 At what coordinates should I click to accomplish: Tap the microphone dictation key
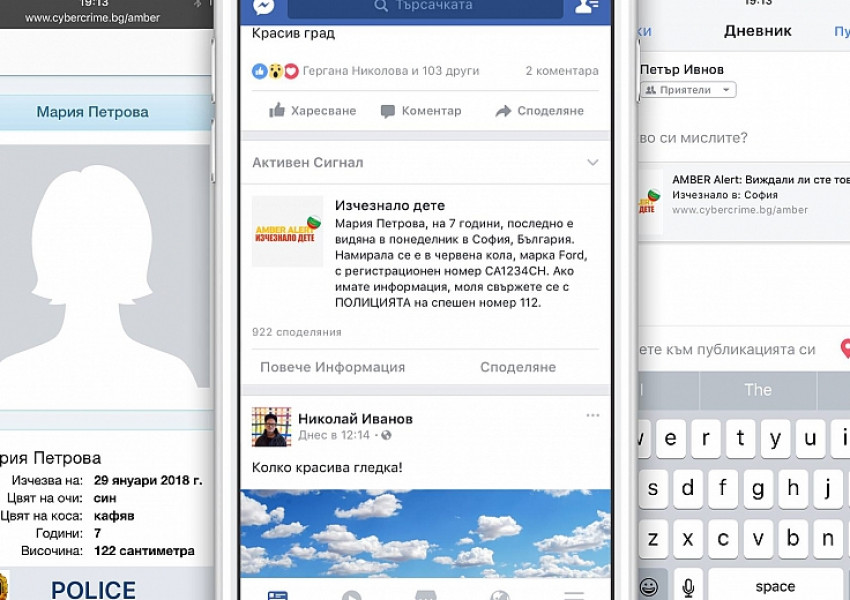coord(687,586)
